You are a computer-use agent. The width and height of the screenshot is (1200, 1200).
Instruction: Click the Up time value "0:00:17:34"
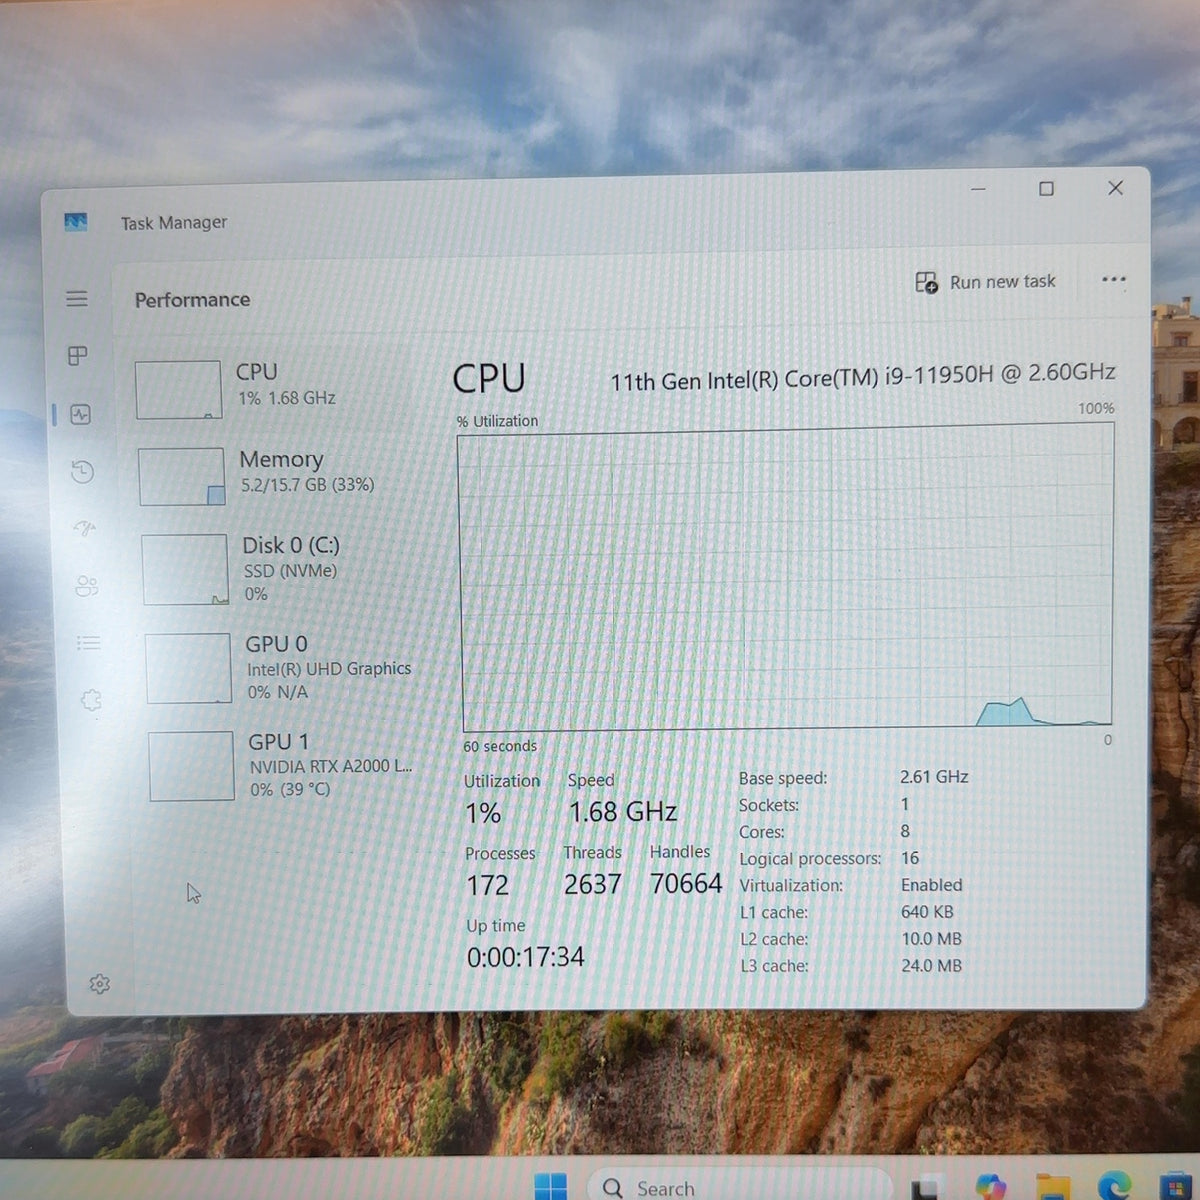pyautogui.click(x=526, y=957)
